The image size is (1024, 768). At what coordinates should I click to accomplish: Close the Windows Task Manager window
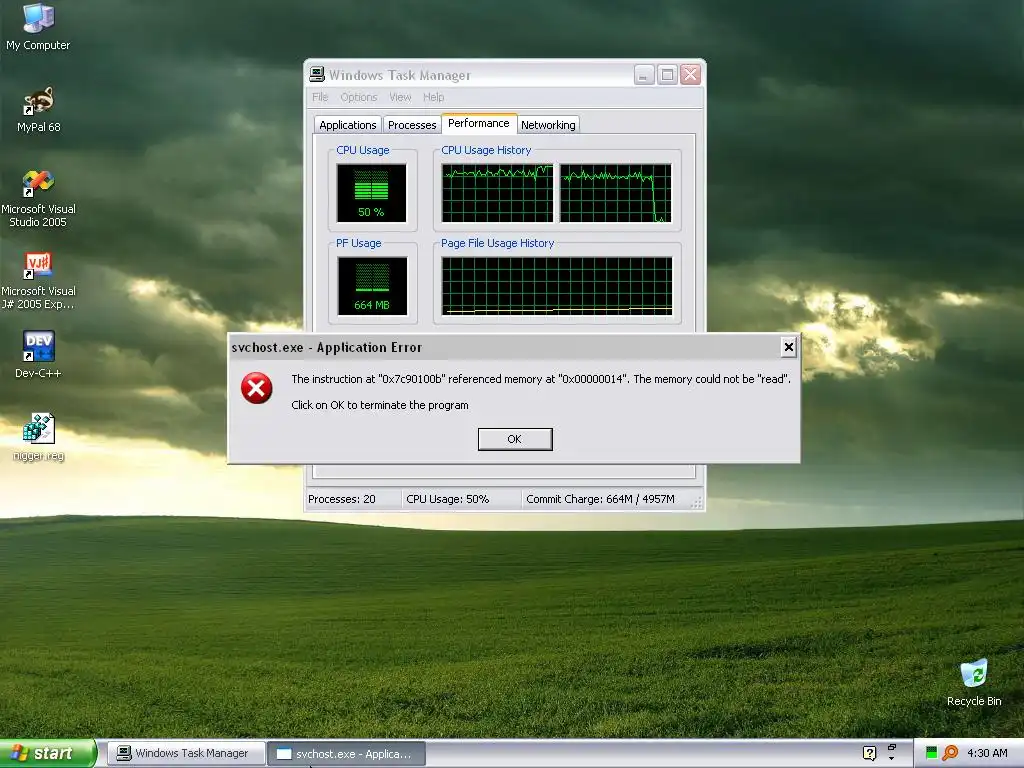(x=690, y=75)
